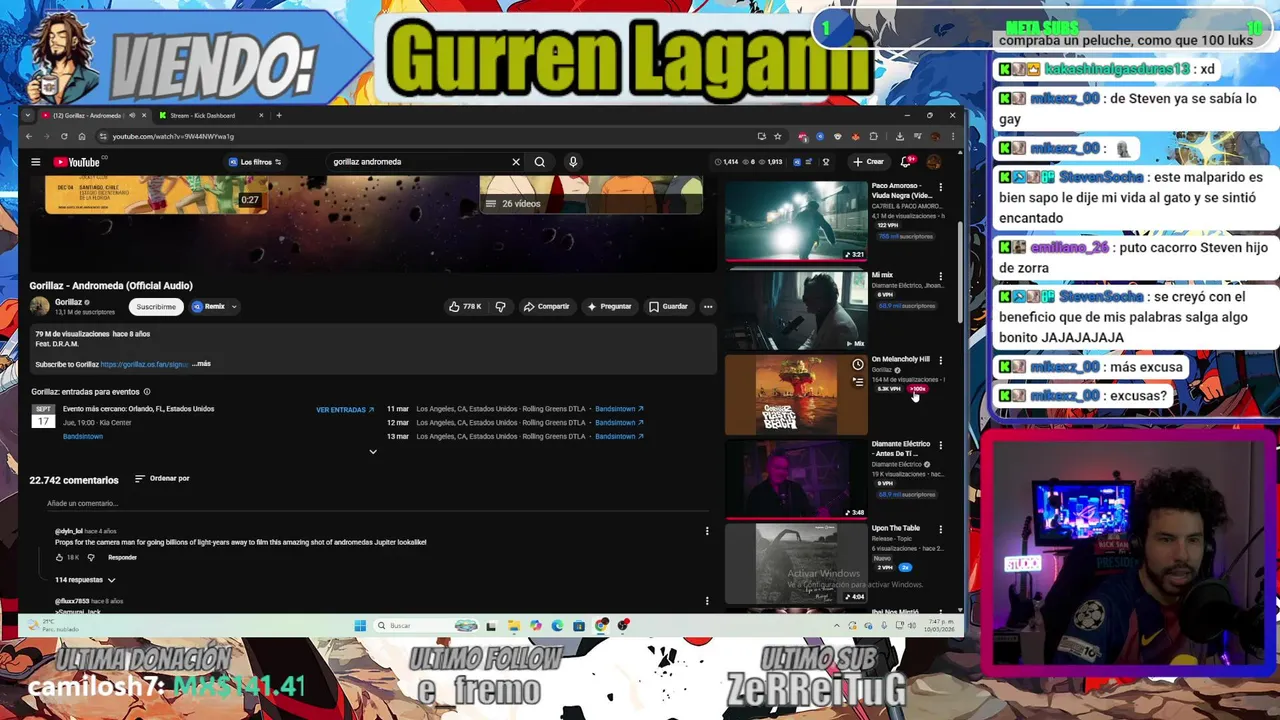
Task: Save the video with Guardar
Action: [668, 307]
